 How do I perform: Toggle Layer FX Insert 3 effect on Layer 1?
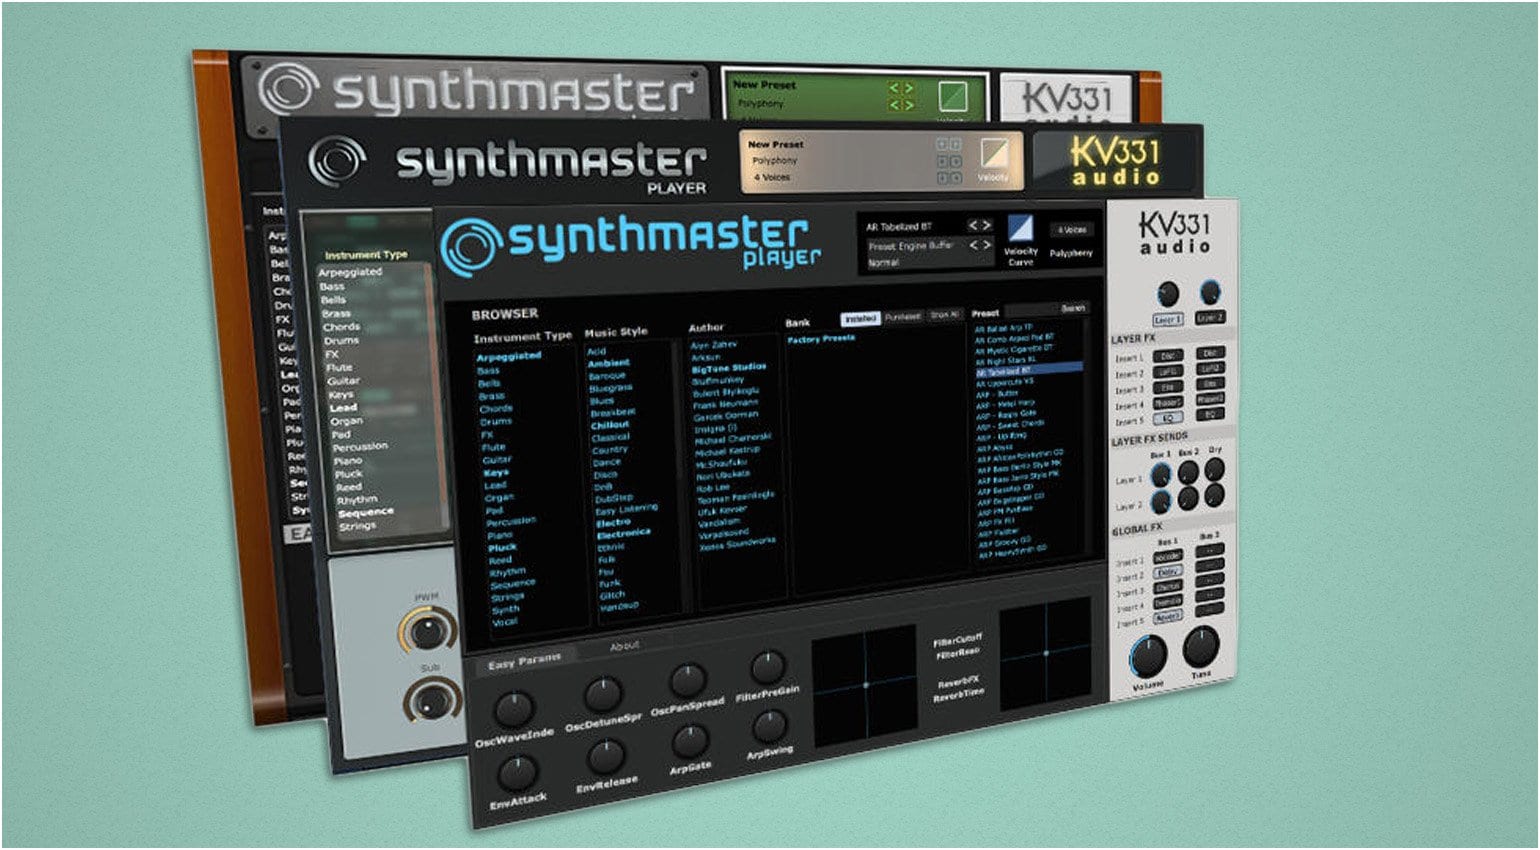pyautogui.click(x=1166, y=387)
